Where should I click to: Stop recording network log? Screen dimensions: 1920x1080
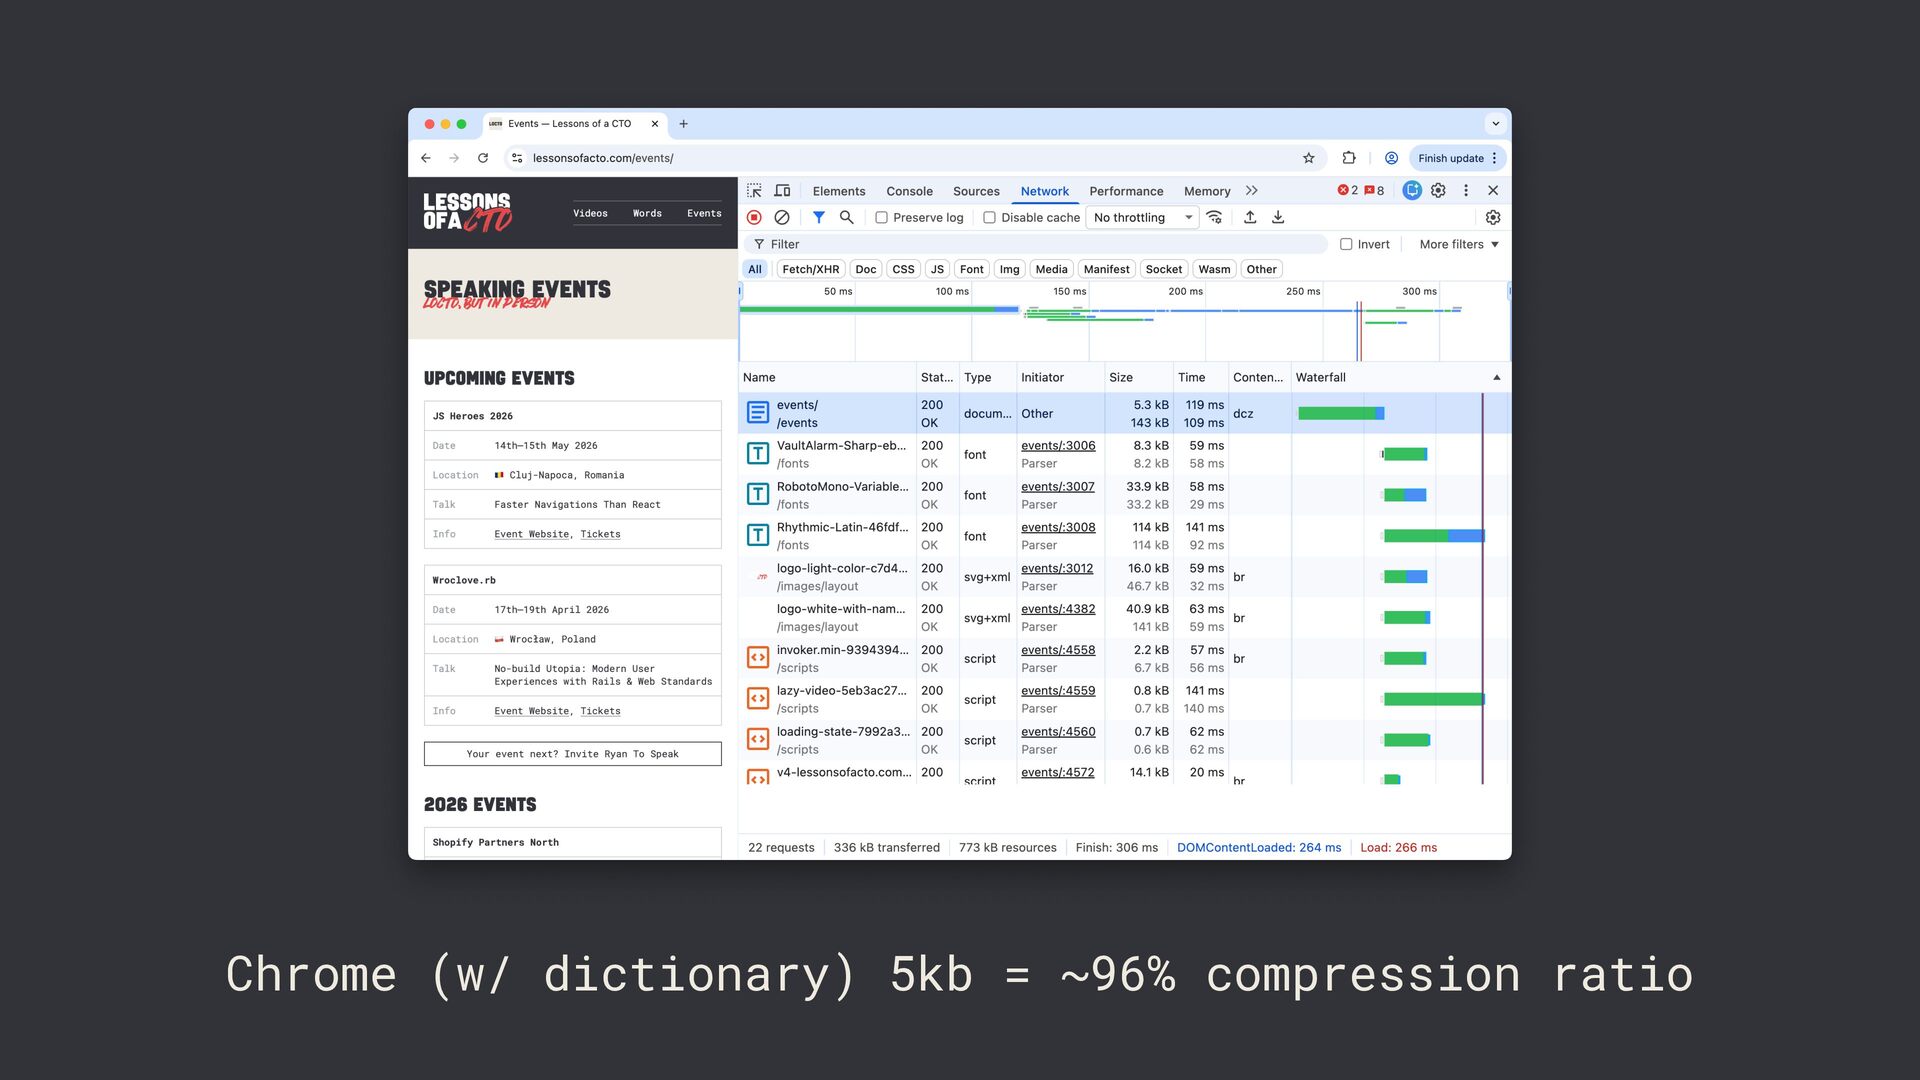coord(754,217)
